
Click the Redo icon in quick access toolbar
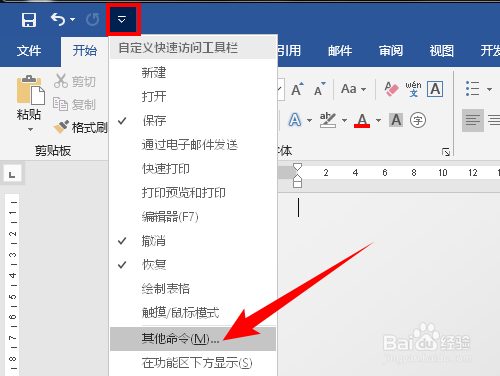point(92,20)
